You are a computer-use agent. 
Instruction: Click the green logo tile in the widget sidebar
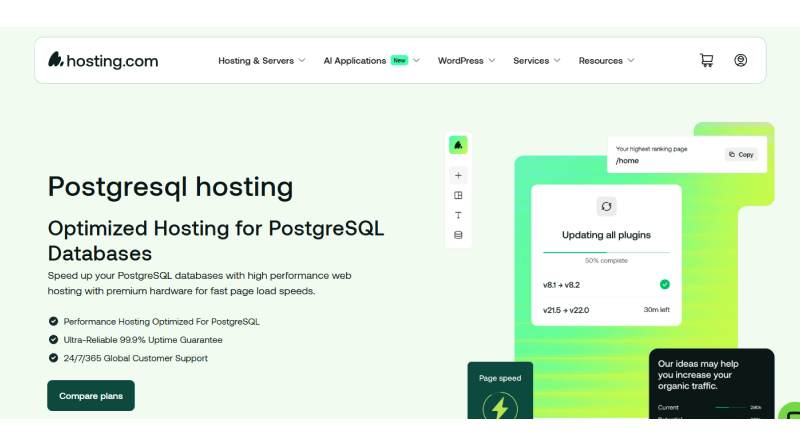point(458,145)
